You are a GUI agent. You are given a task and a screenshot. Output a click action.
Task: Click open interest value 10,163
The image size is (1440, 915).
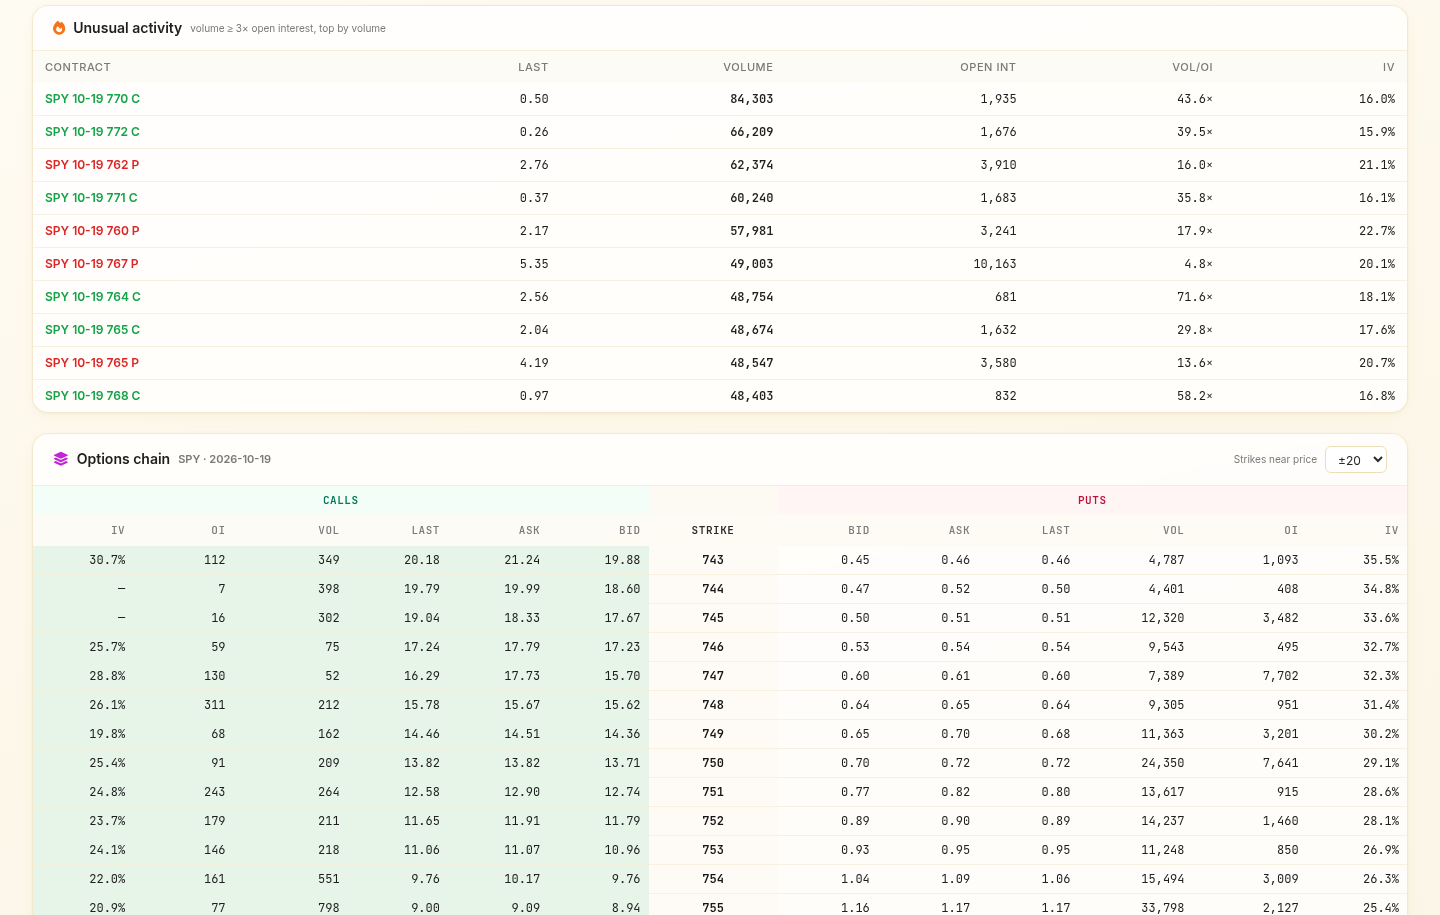(995, 264)
